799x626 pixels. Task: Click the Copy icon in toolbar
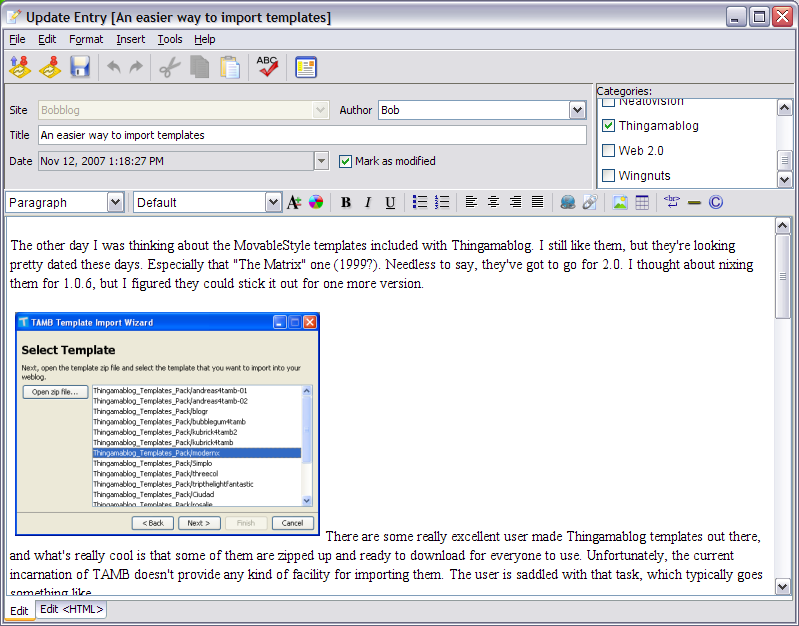pos(199,67)
